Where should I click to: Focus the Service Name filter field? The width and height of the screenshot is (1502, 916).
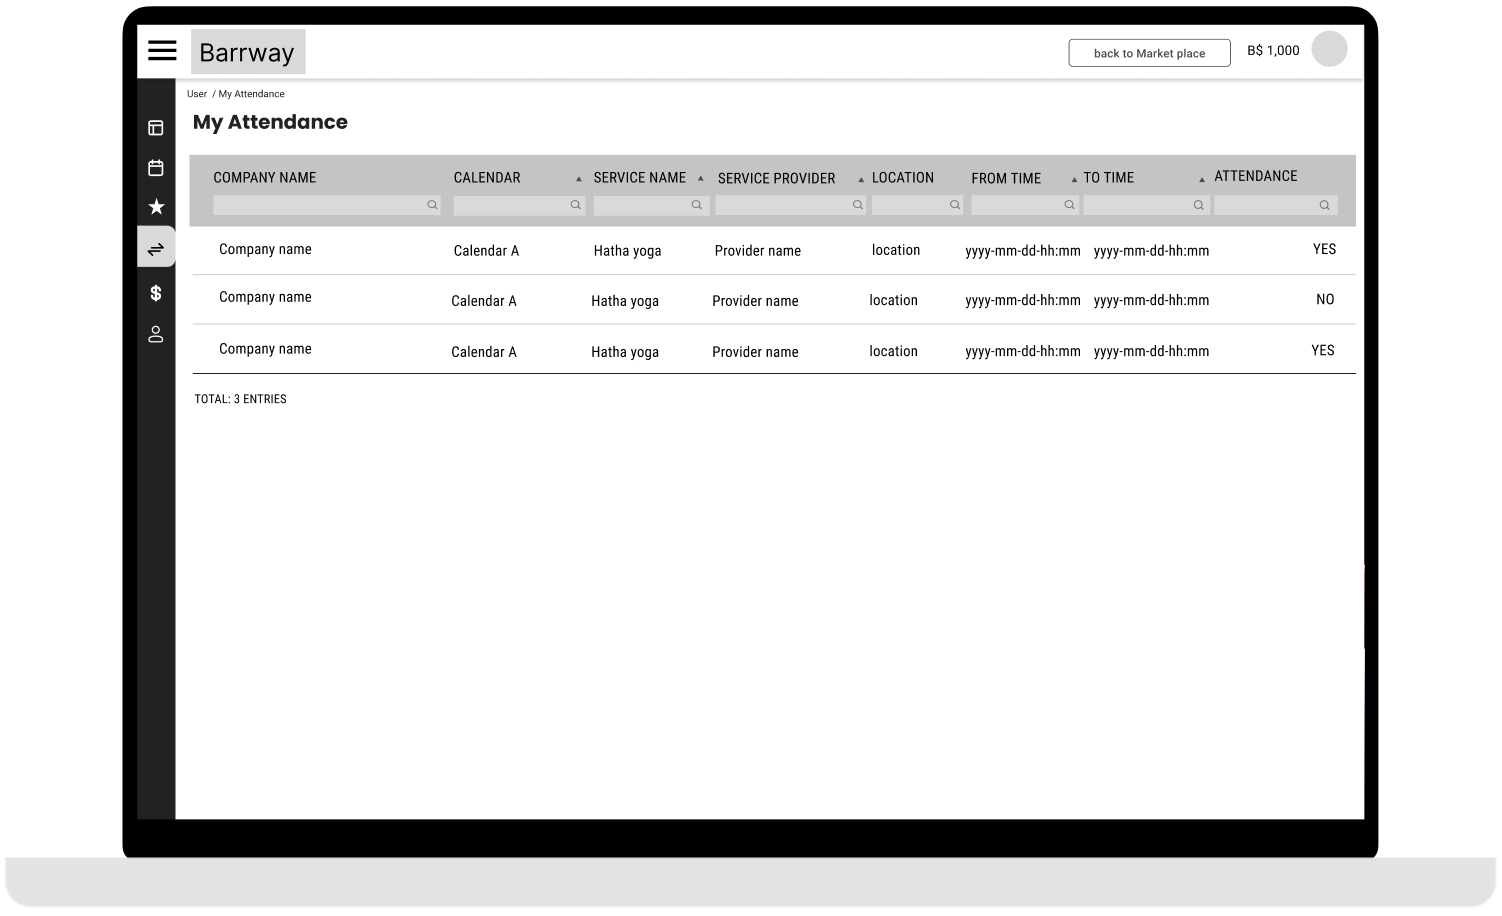pos(641,205)
